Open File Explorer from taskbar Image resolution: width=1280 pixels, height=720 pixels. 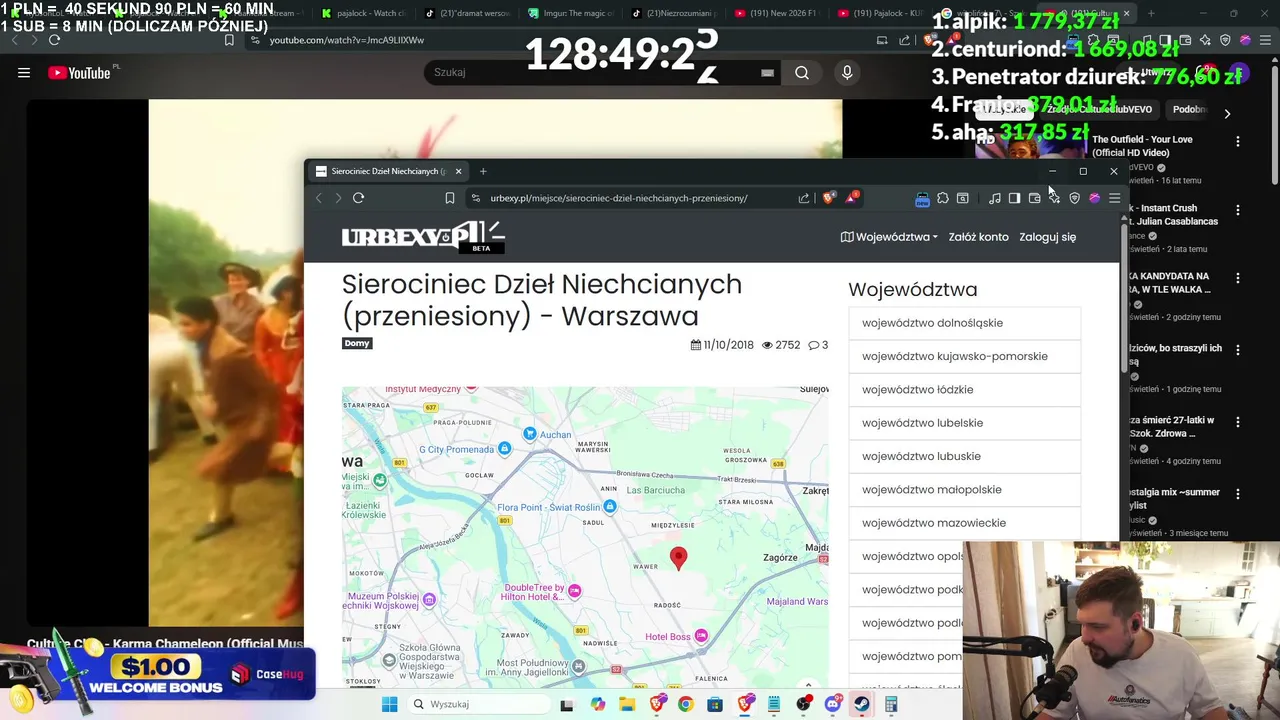[627, 704]
